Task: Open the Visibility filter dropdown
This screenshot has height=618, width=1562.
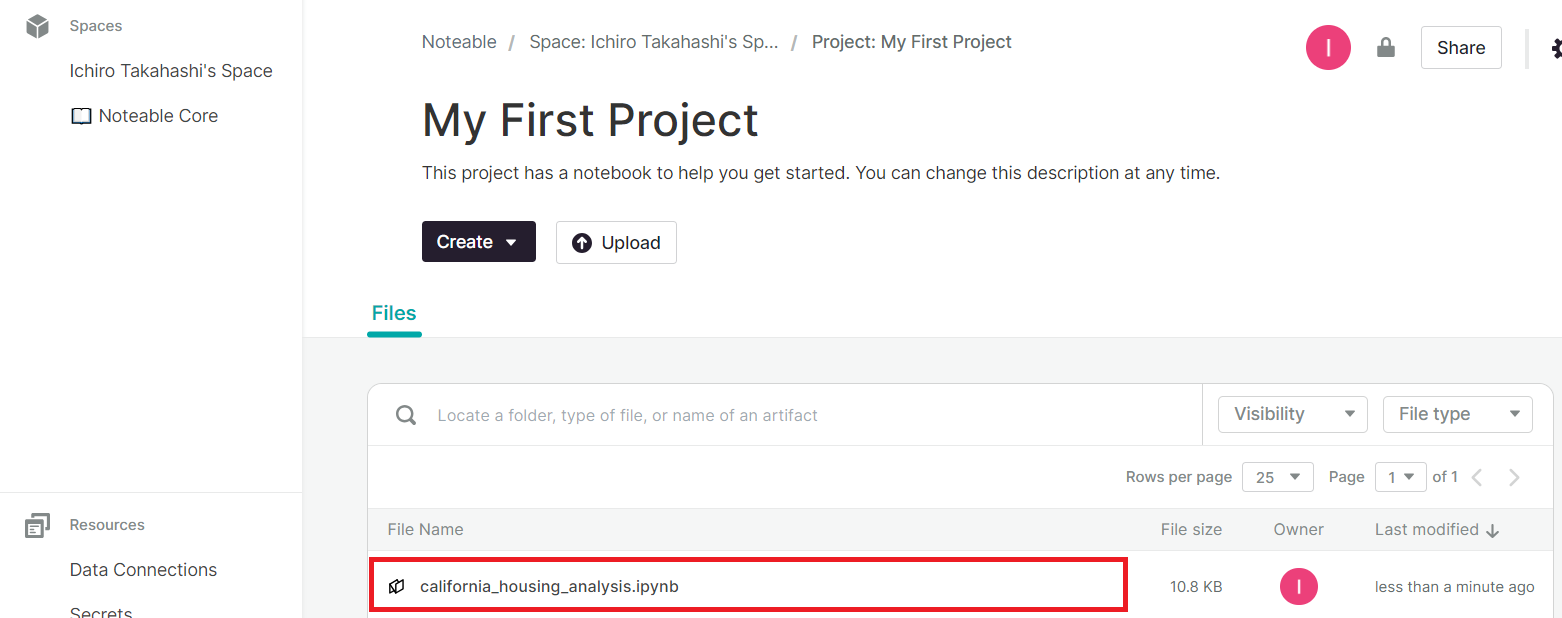Action: pyautogui.click(x=1292, y=414)
